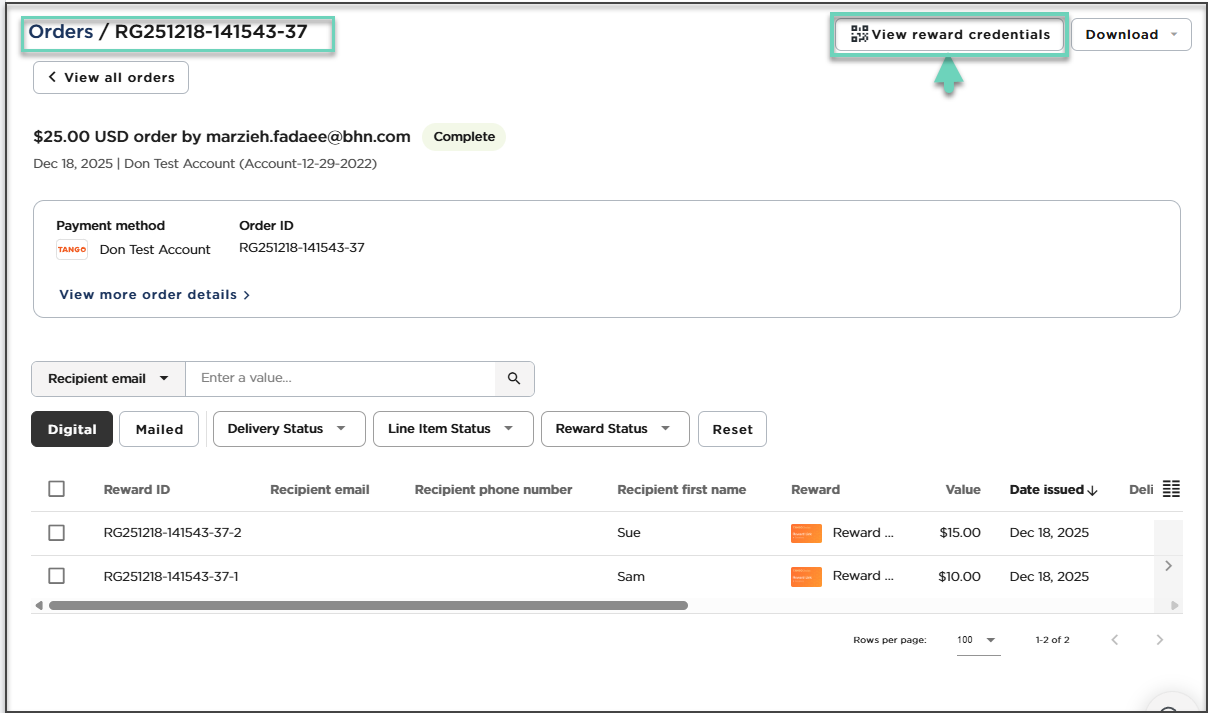The height and width of the screenshot is (713, 1208).
Task: Select the Digital tab
Action: coord(72,429)
